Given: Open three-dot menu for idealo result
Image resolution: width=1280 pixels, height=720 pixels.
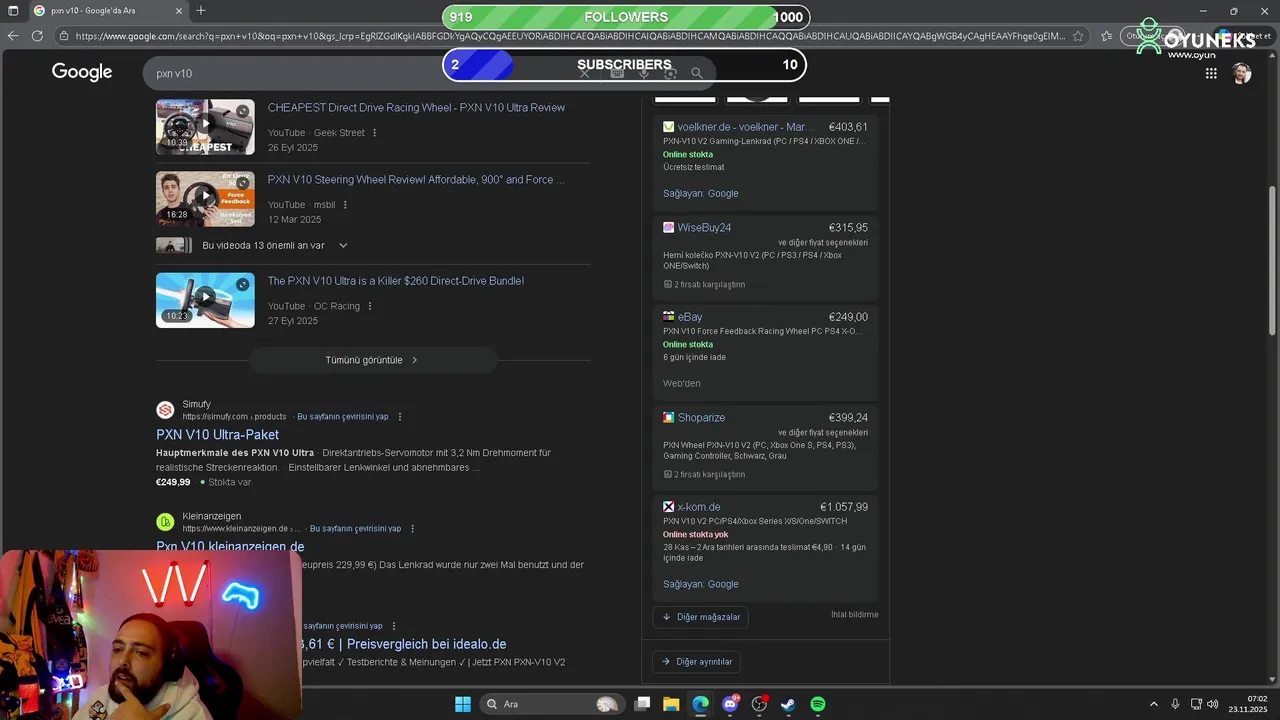Looking at the screenshot, I should click(394, 626).
